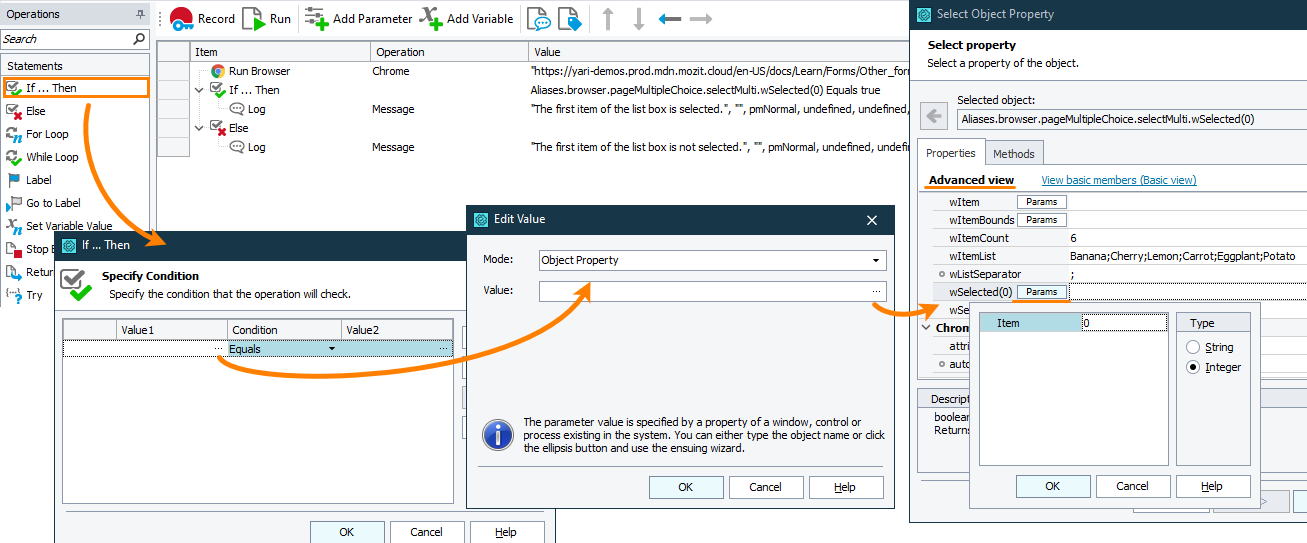Select the Go to Label icon
The height and width of the screenshot is (543, 1307).
pos(14,203)
